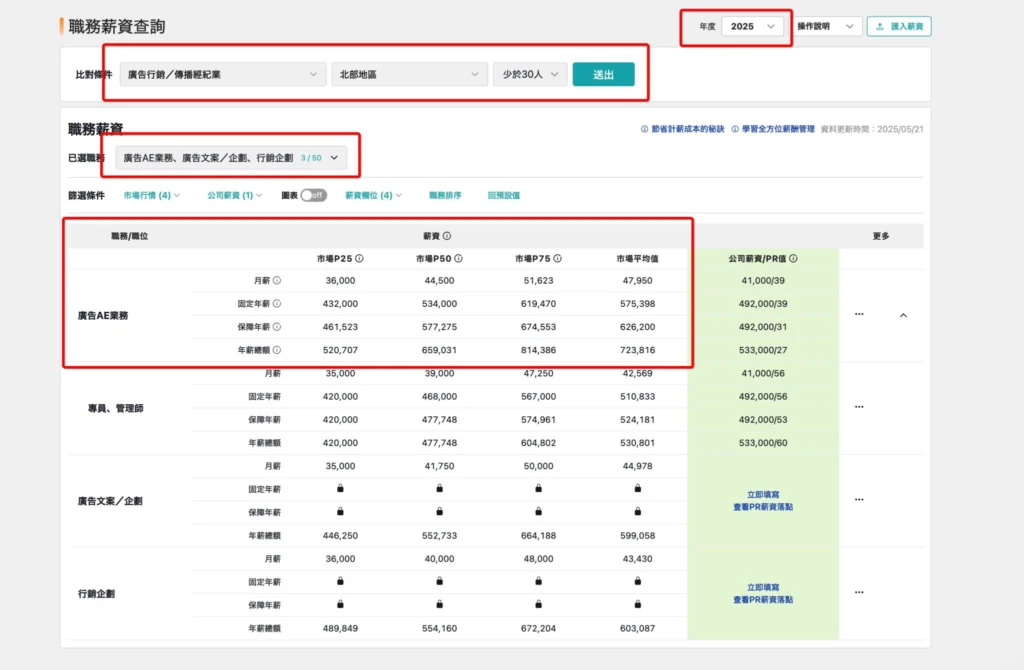
Task: Click 查看PR薪資落點 in 廣告文案/企劃 row
Action: 763,507
